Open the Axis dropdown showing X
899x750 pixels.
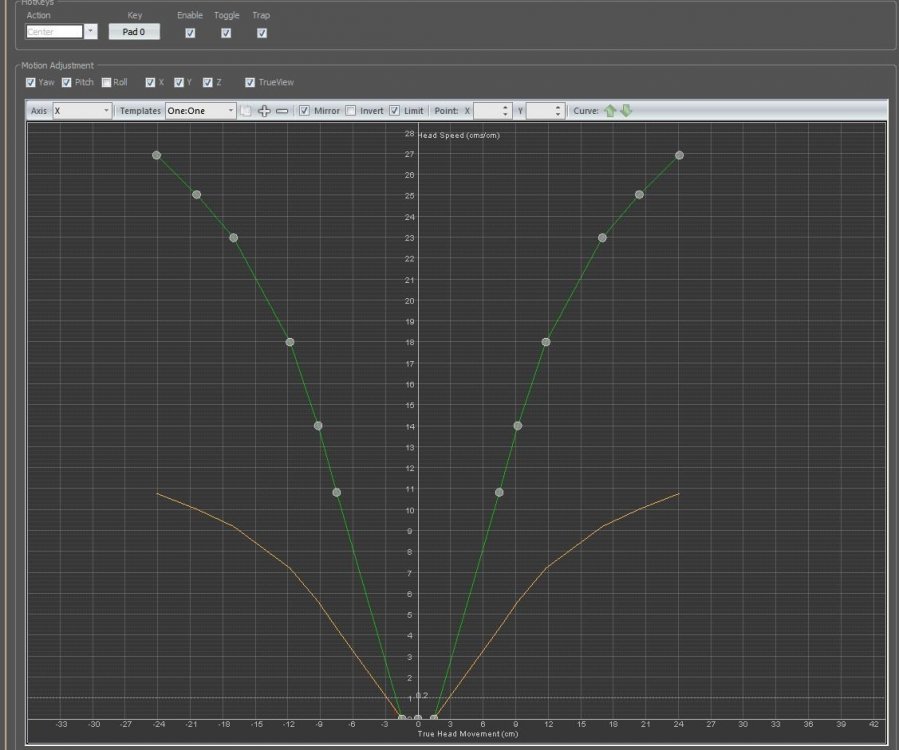click(x=82, y=111)
